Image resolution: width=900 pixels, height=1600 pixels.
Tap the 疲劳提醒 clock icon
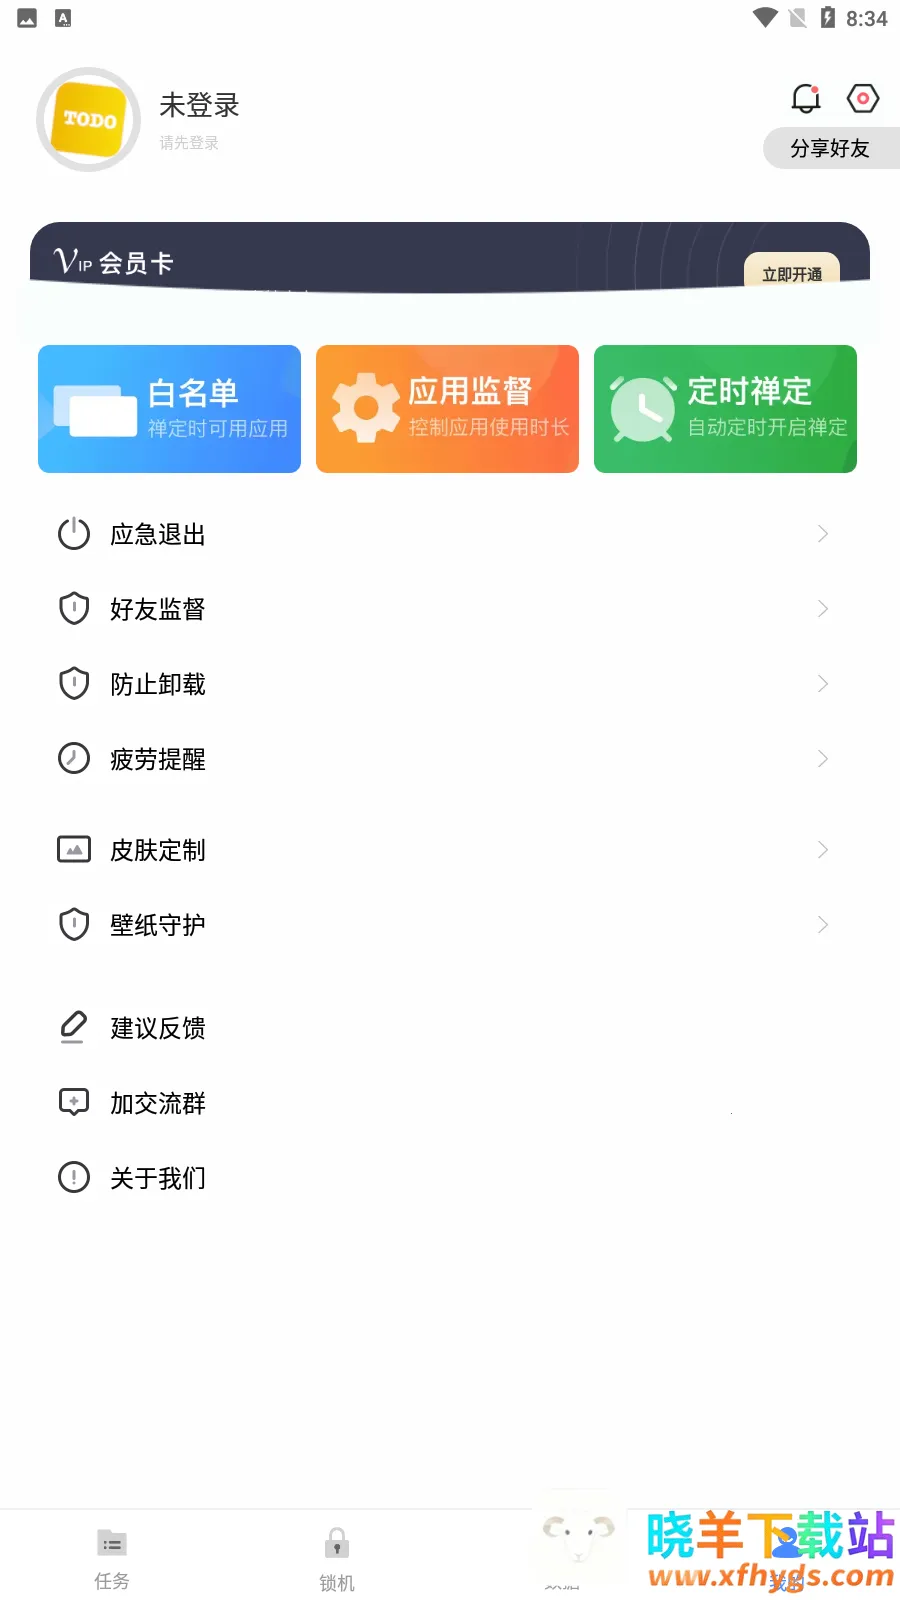point(74,759)
